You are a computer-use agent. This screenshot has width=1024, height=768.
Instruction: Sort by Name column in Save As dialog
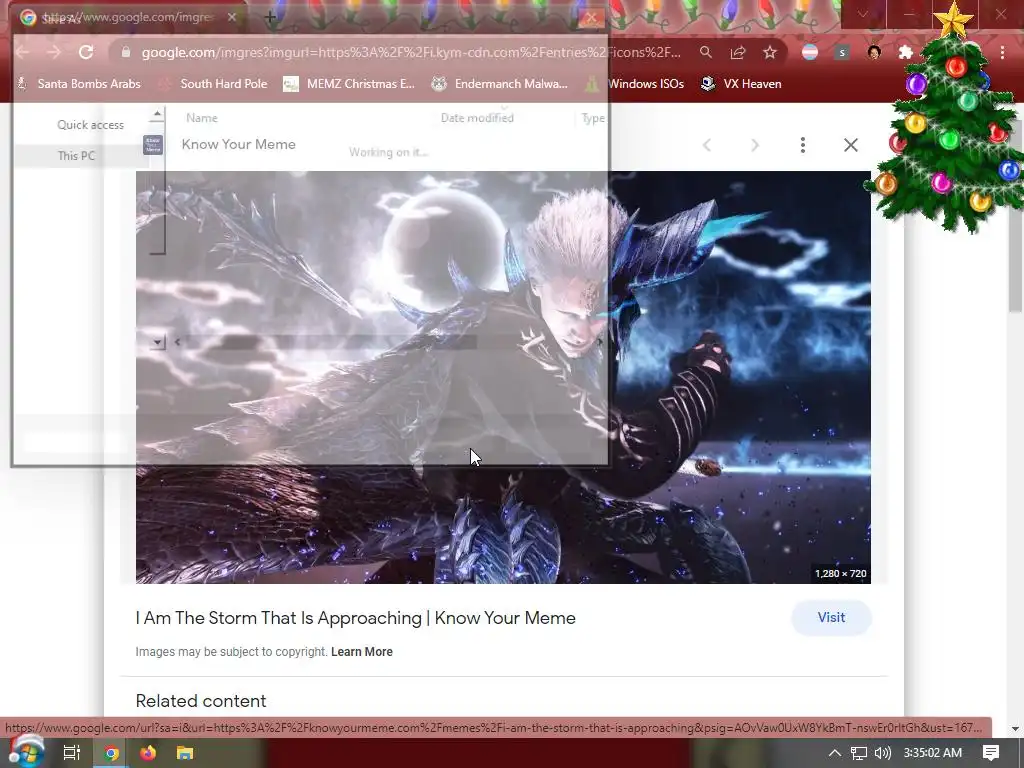202,118
